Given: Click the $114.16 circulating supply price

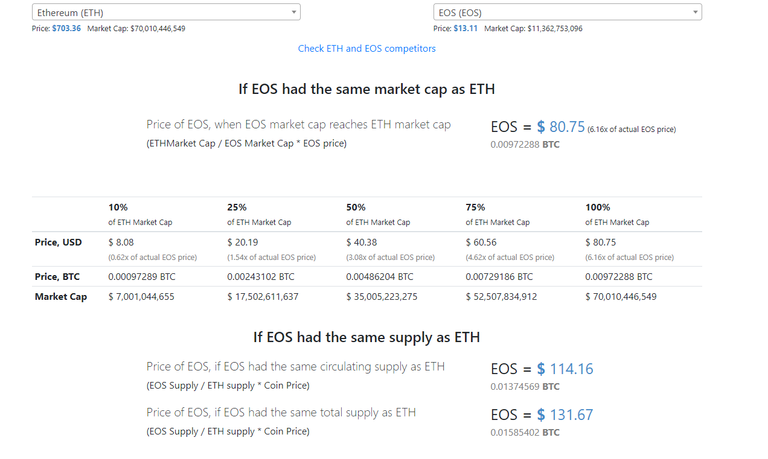Looking at the screenshot, I should point(565,369).
